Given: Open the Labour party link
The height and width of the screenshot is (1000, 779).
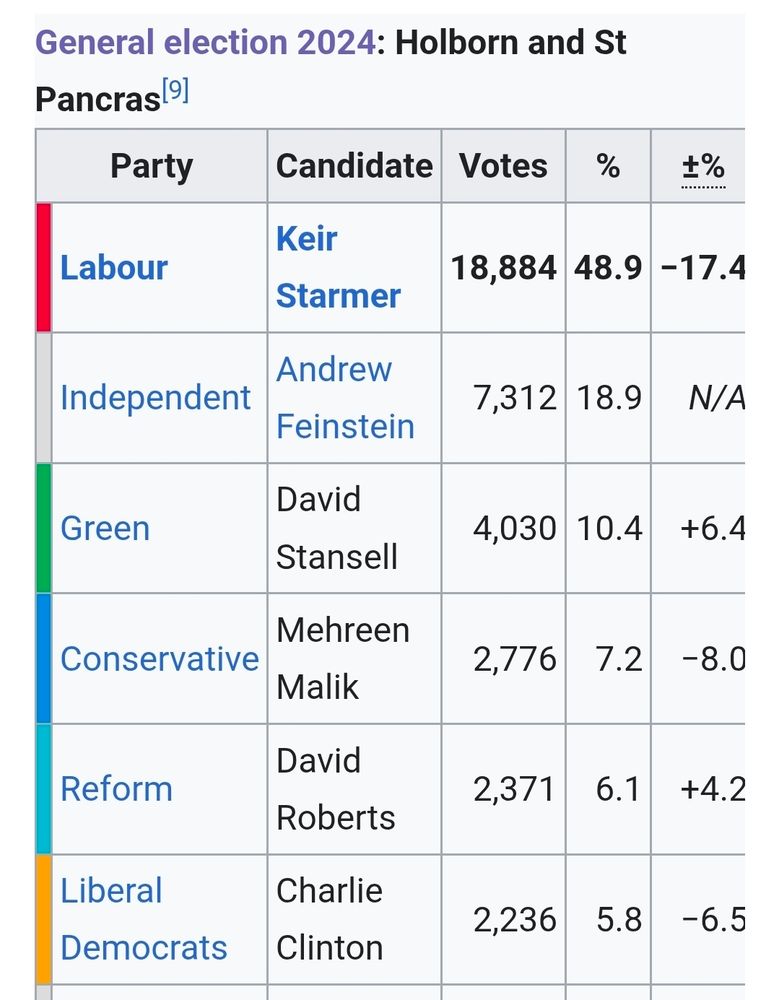Looking at the screenshot, I should tap(113, 268).
